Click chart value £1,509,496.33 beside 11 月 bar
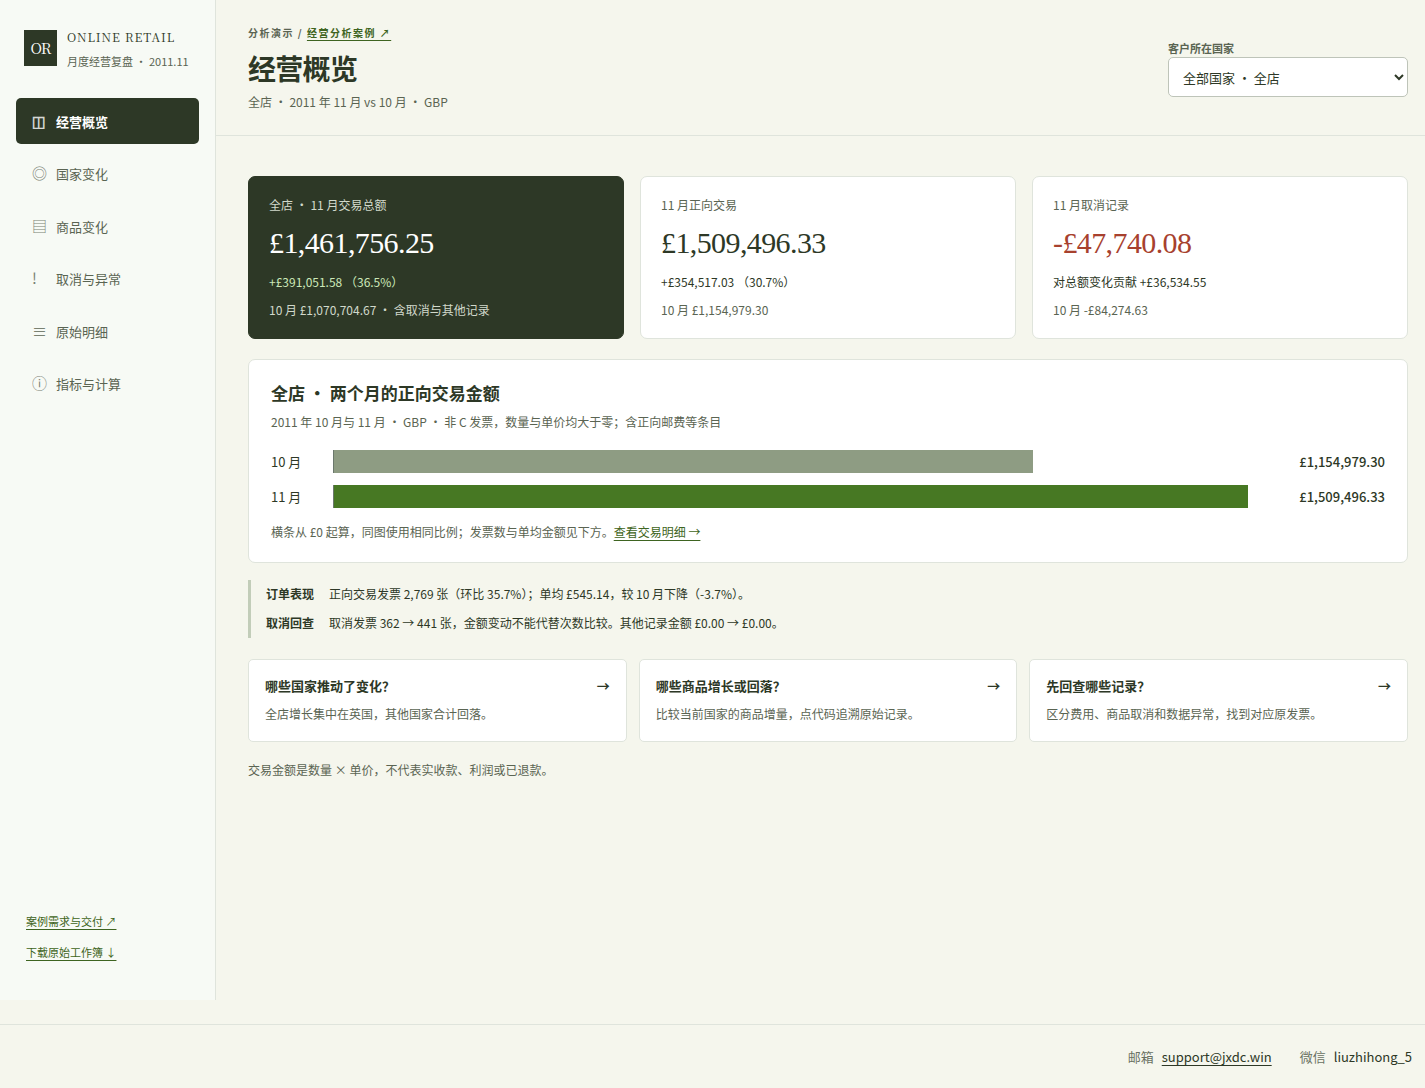 tap(1342, 497)
